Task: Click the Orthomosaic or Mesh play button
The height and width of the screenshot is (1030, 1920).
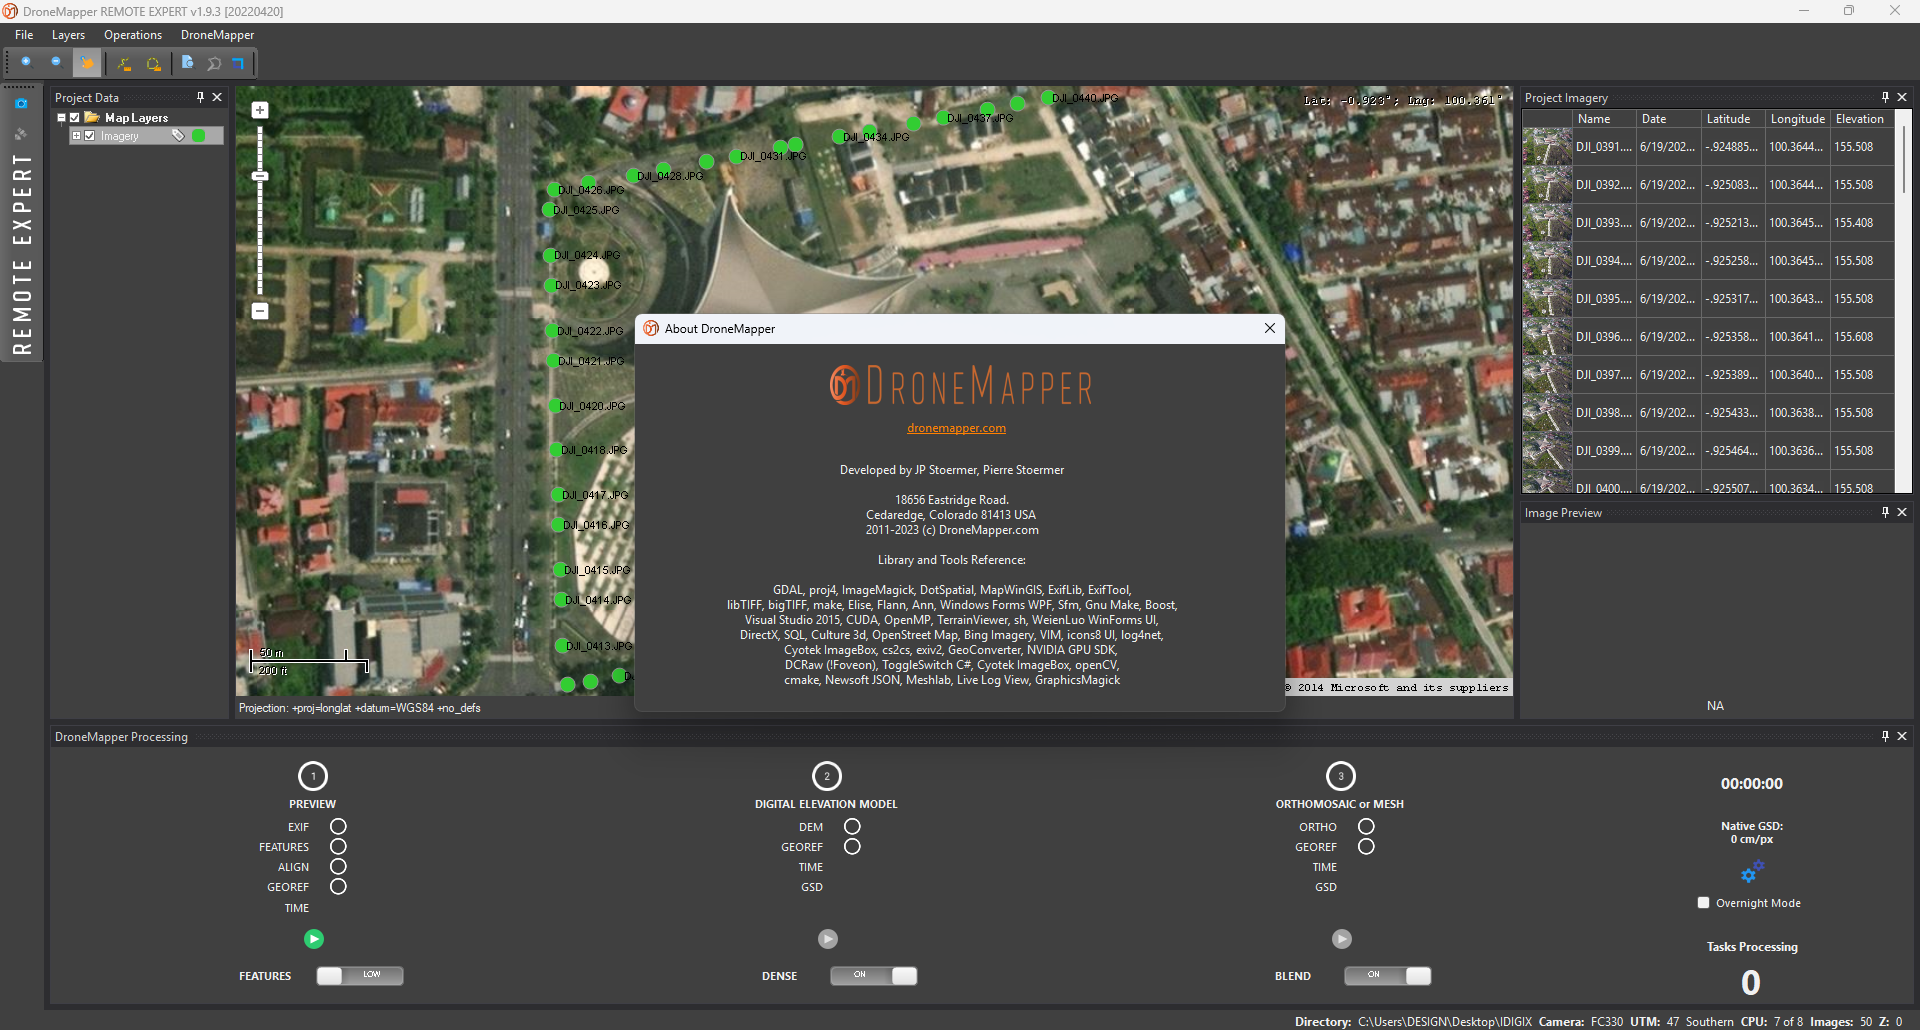Action: [1342, 939]
